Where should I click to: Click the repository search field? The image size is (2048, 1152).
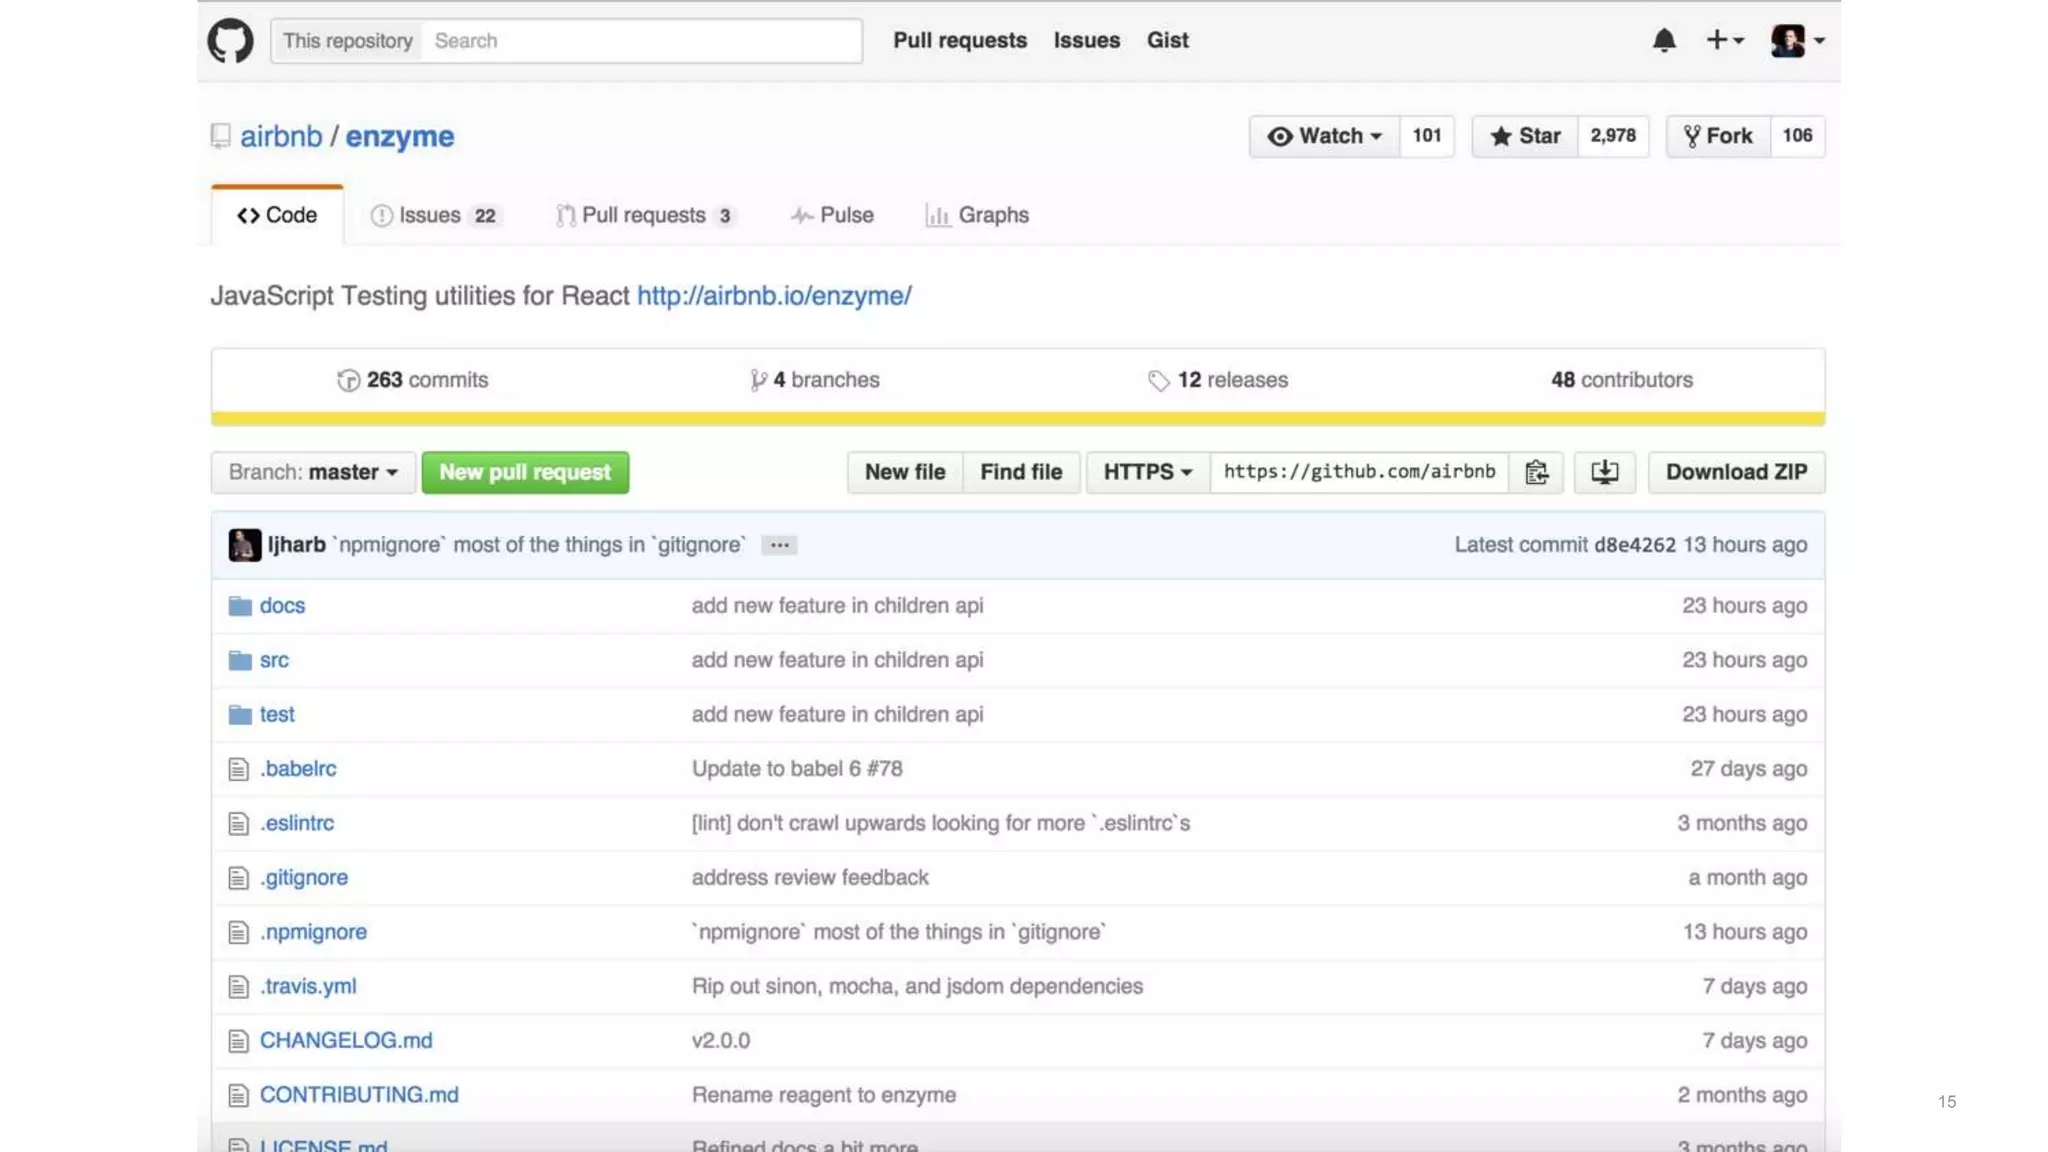[640, 41]
